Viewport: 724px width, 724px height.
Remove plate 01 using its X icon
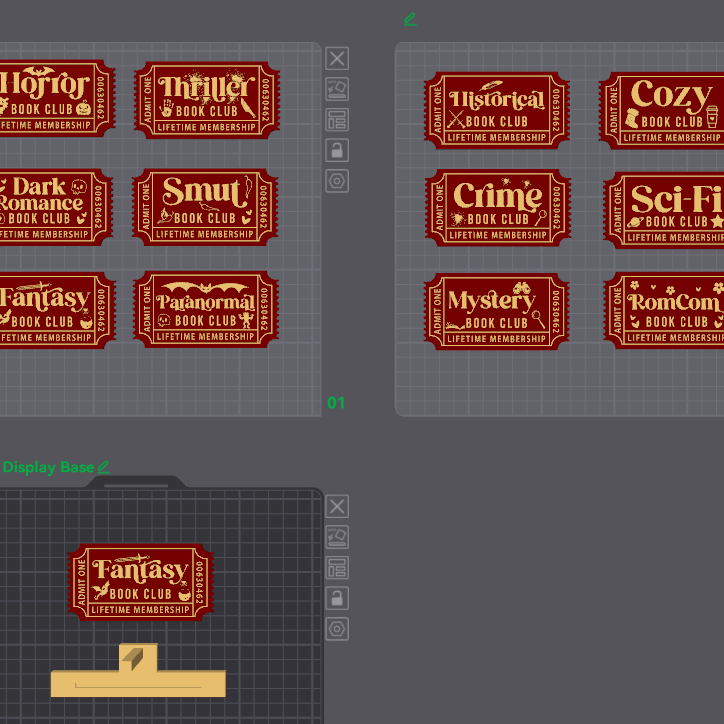click(337, 59)
